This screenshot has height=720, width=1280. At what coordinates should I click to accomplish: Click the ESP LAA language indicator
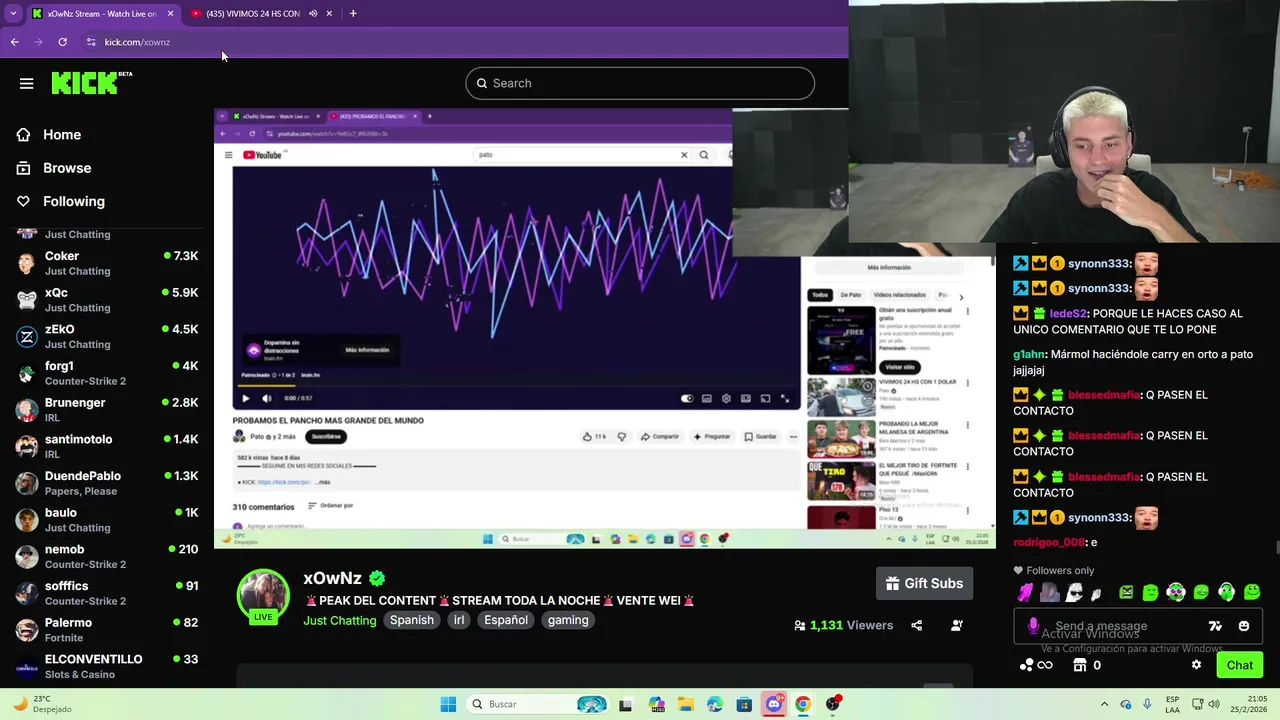(x=1172, y=704)
